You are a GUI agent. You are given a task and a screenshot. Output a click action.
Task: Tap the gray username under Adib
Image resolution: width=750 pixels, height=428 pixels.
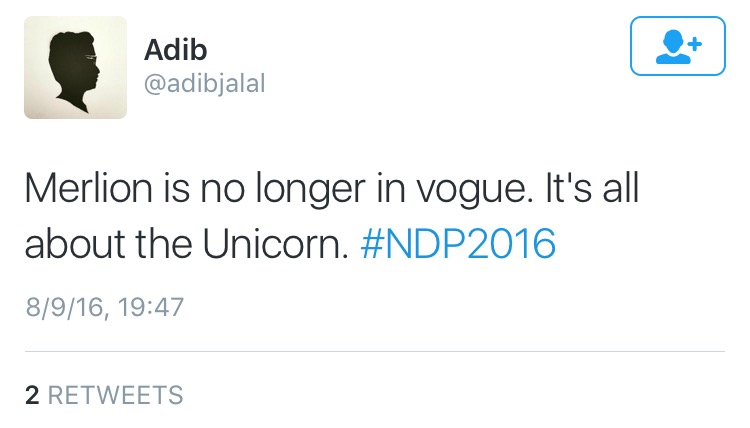pos(204,85)
